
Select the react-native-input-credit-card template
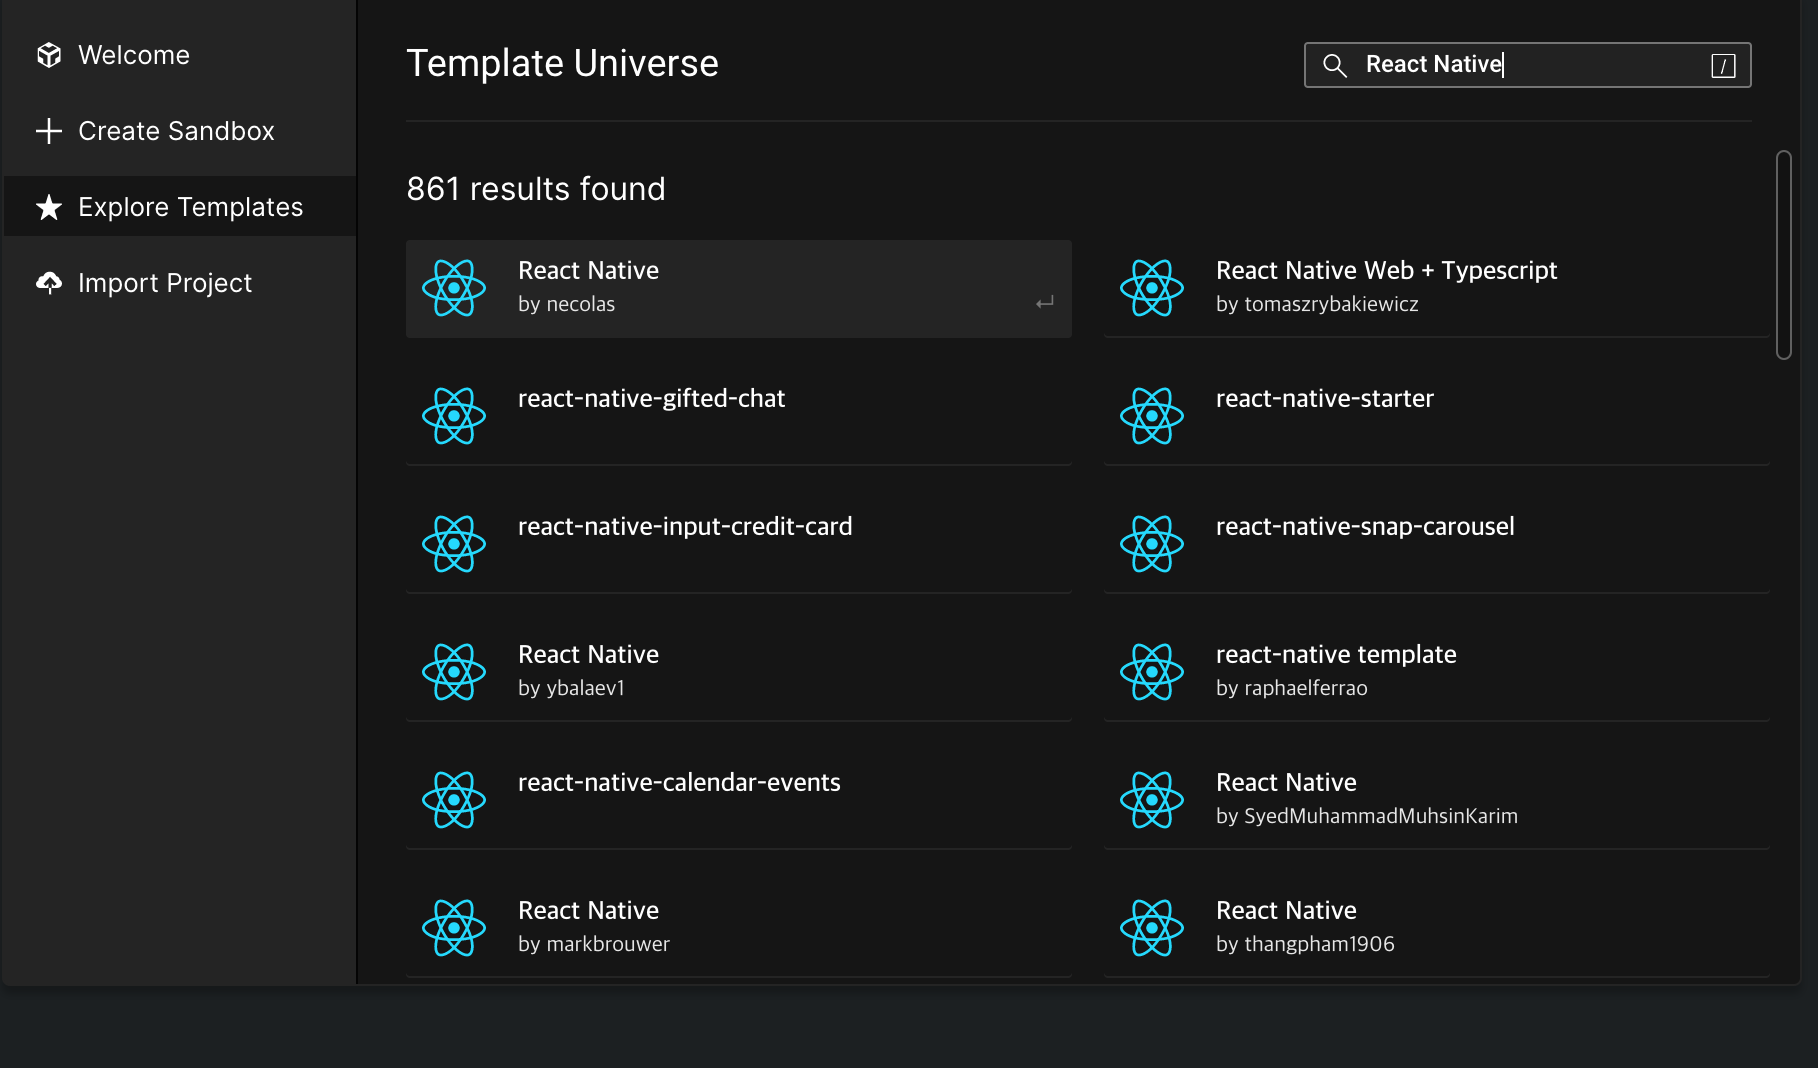(739, 544)
